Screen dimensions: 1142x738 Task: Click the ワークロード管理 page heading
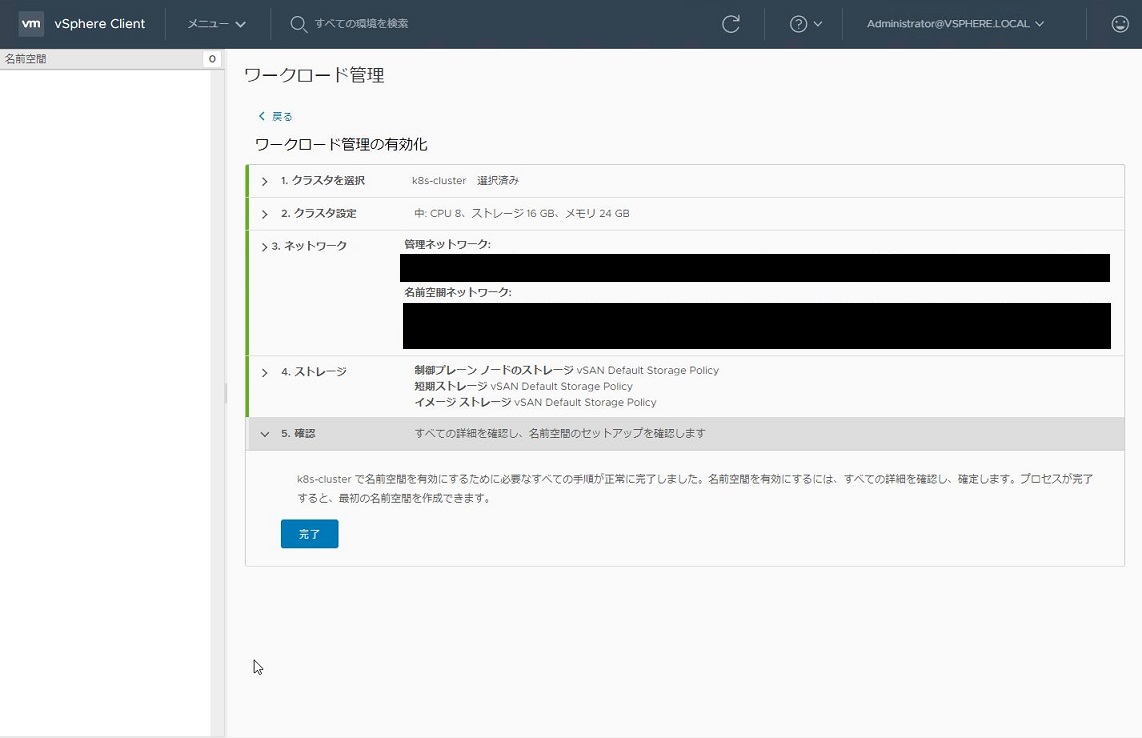pyautogui.click(x=314, y=75)
